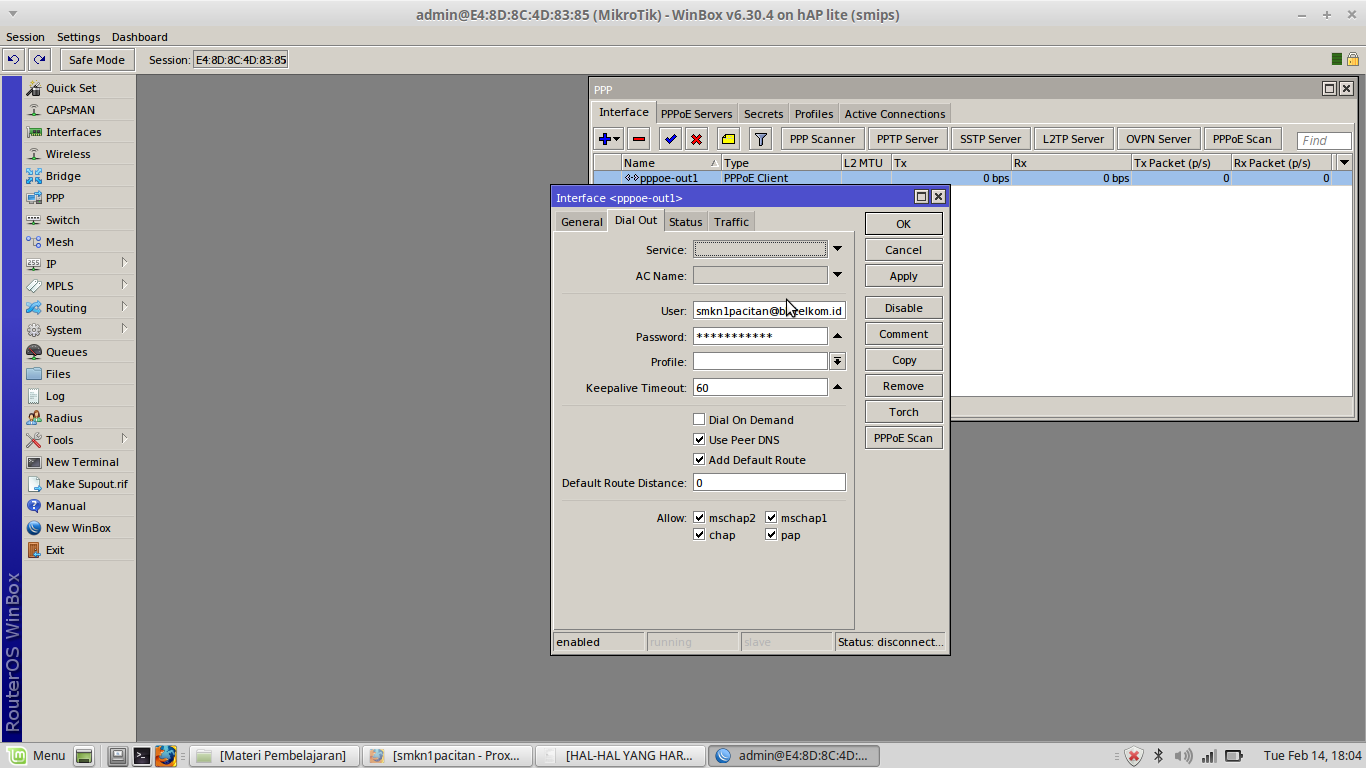Open the terminal launcher in the taskbar
The width and height of the screenshot is (1366, 768).
coord(142,756)
